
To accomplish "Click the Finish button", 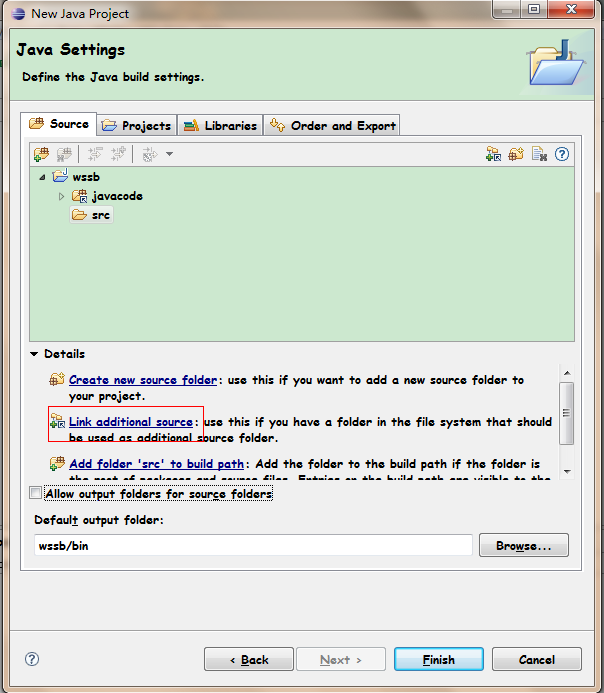I will click(x=439, y=659).
